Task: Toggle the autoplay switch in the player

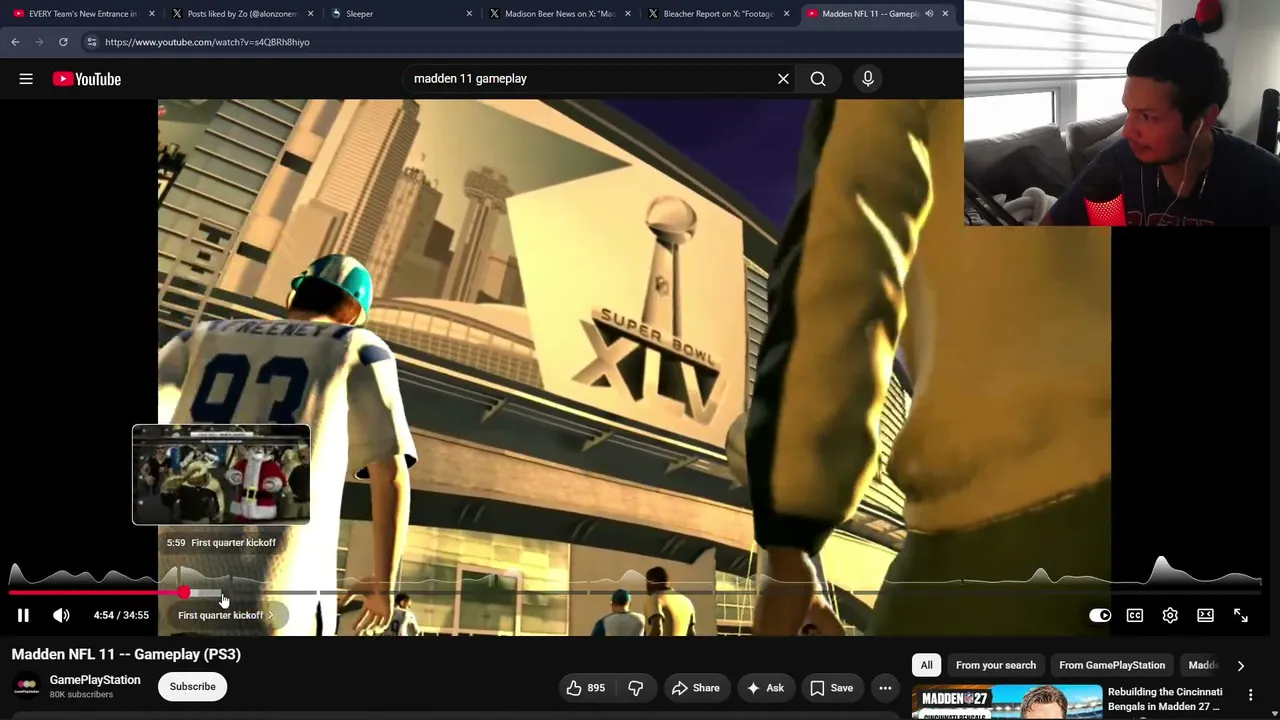Action: [1099, 615]
